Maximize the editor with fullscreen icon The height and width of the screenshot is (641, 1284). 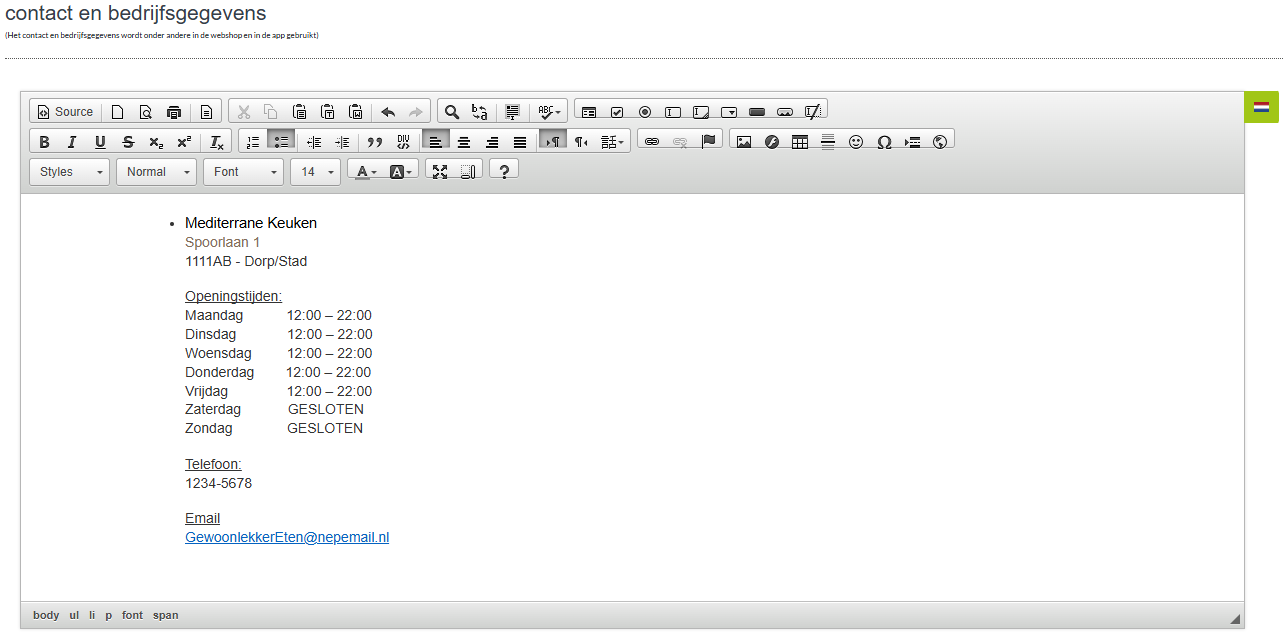(440, 172)
